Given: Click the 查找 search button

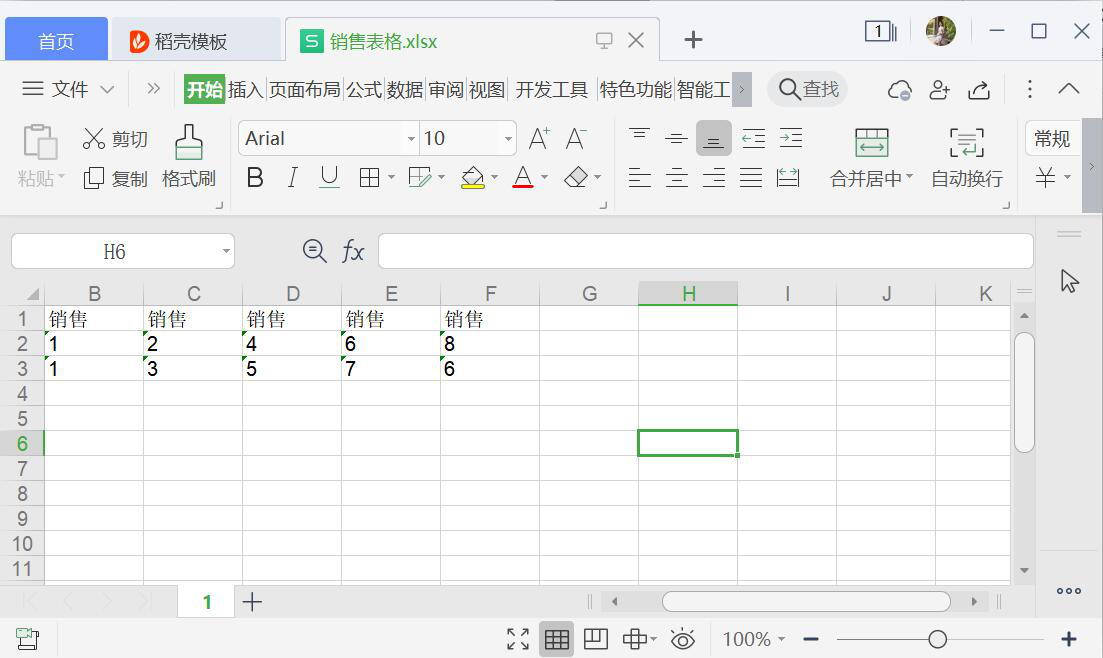Looking at the screenshot, I should tap(808, 89).
